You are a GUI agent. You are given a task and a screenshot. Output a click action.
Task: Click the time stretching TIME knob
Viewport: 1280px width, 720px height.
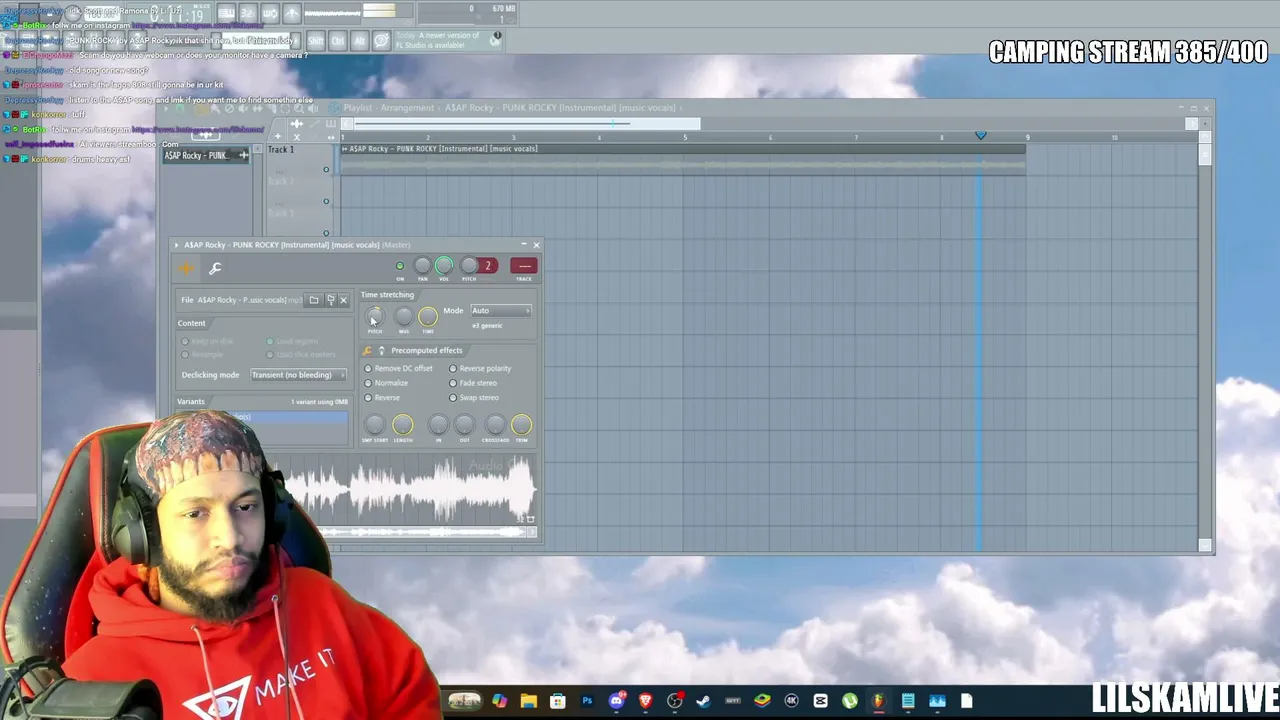[428, 317]
